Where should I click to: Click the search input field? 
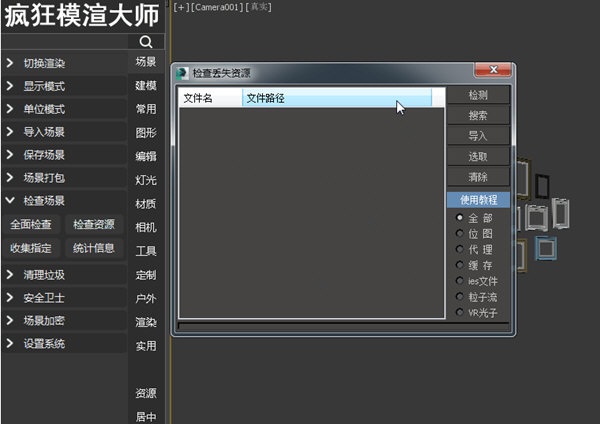pos(65,41)
